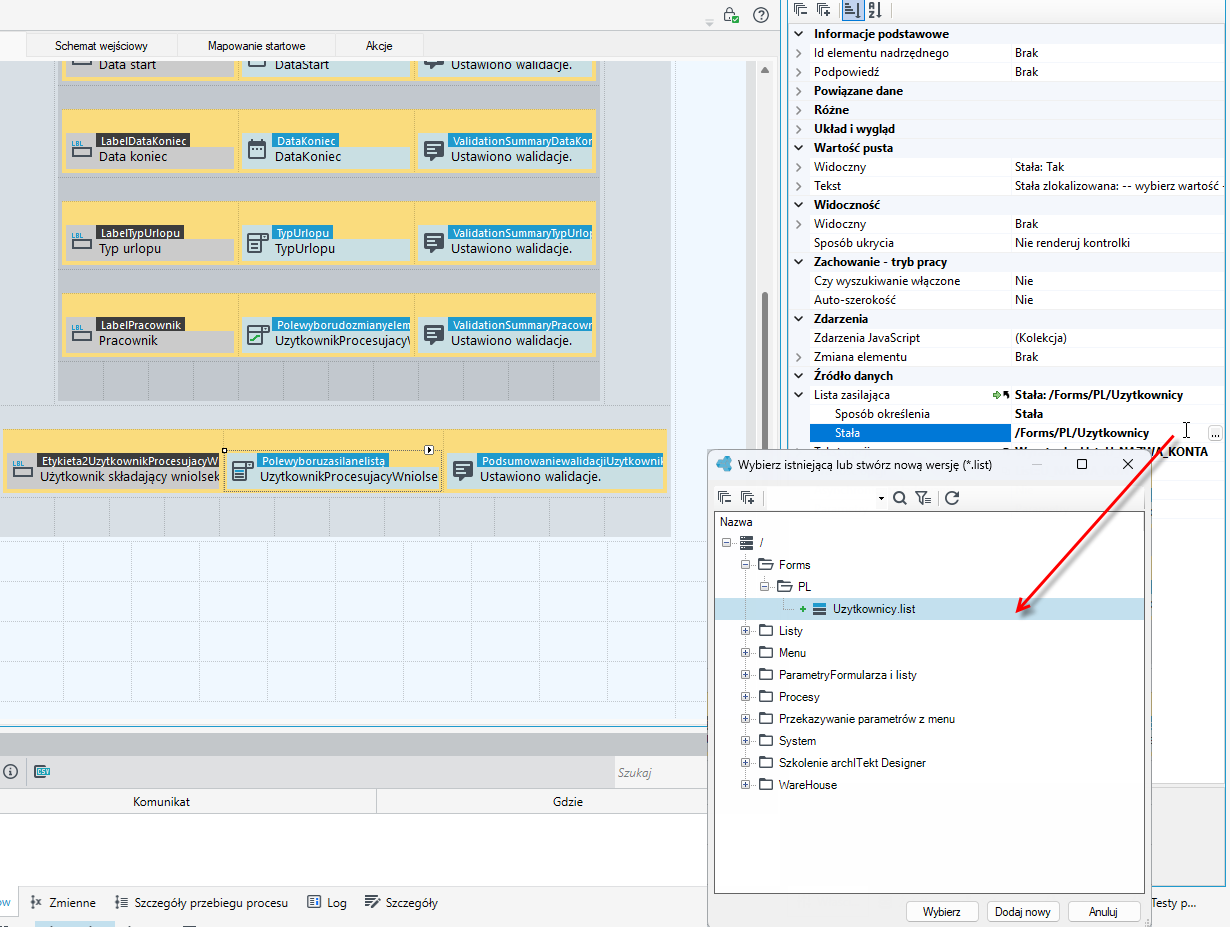Image resolution: width=1230 pixels, height=927 pixels.
Task: Collapse all nodes in the list picker dialog
Action: [725, 497]
